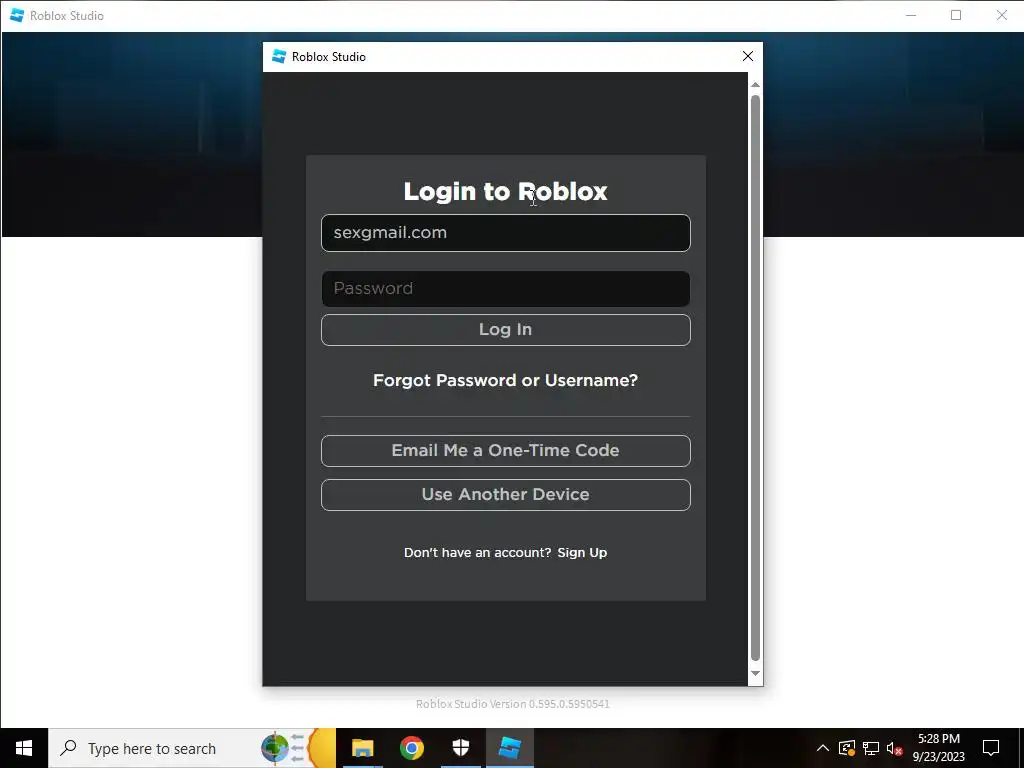Click the globe search highlight icon in taskbar
The image size is (1024, 768).
pos(276,748)
